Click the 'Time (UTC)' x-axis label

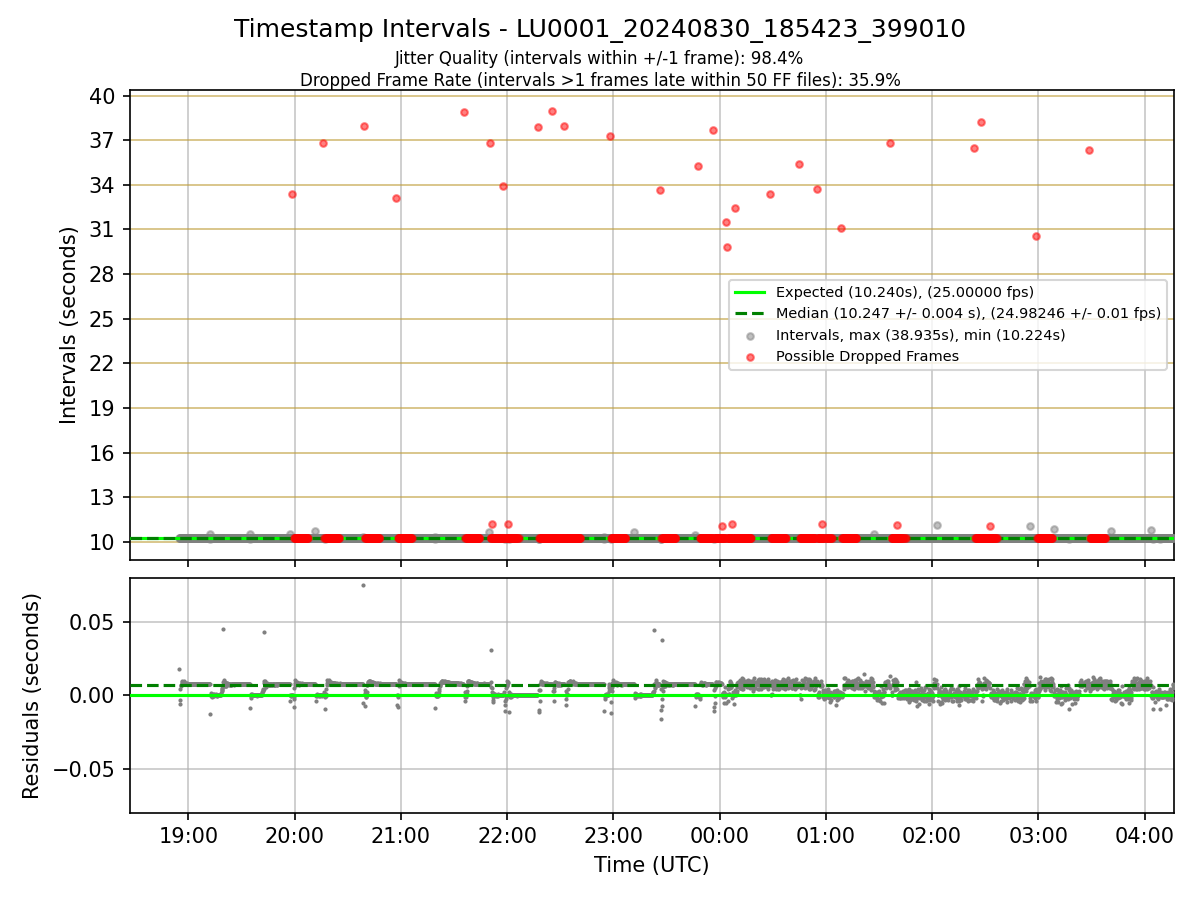pyautogui.click(x=651, y=865)
